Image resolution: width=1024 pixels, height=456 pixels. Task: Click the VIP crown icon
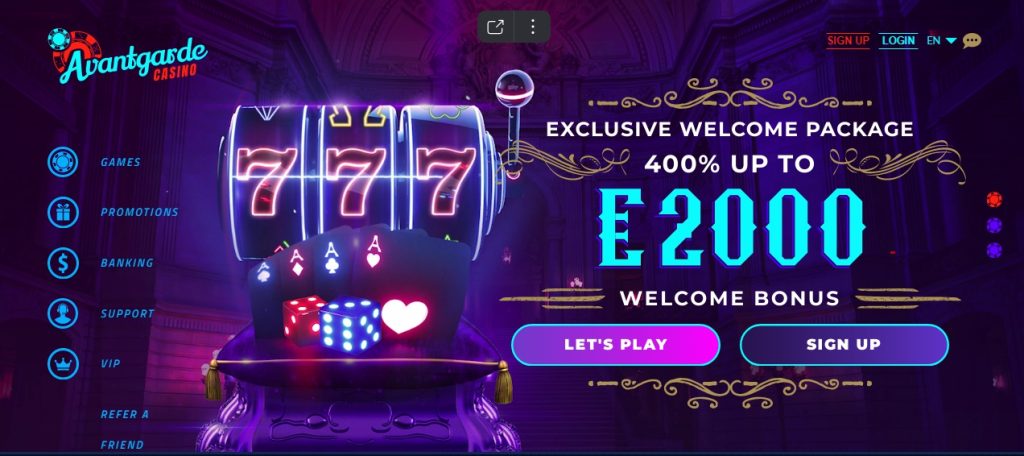pyautogui.click(x=63, y=364)
